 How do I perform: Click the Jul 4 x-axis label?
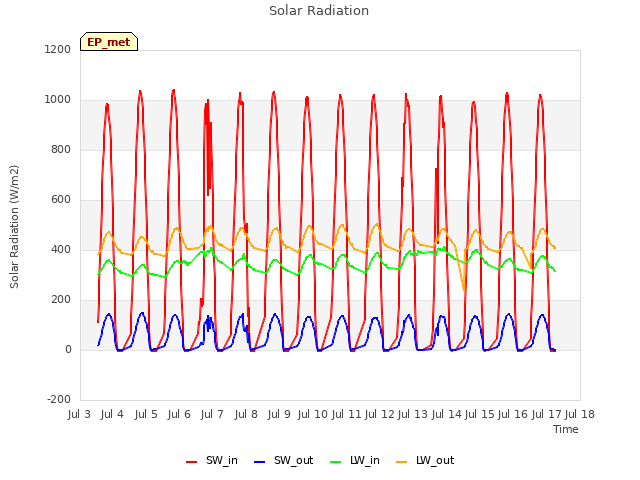point(112,414)
